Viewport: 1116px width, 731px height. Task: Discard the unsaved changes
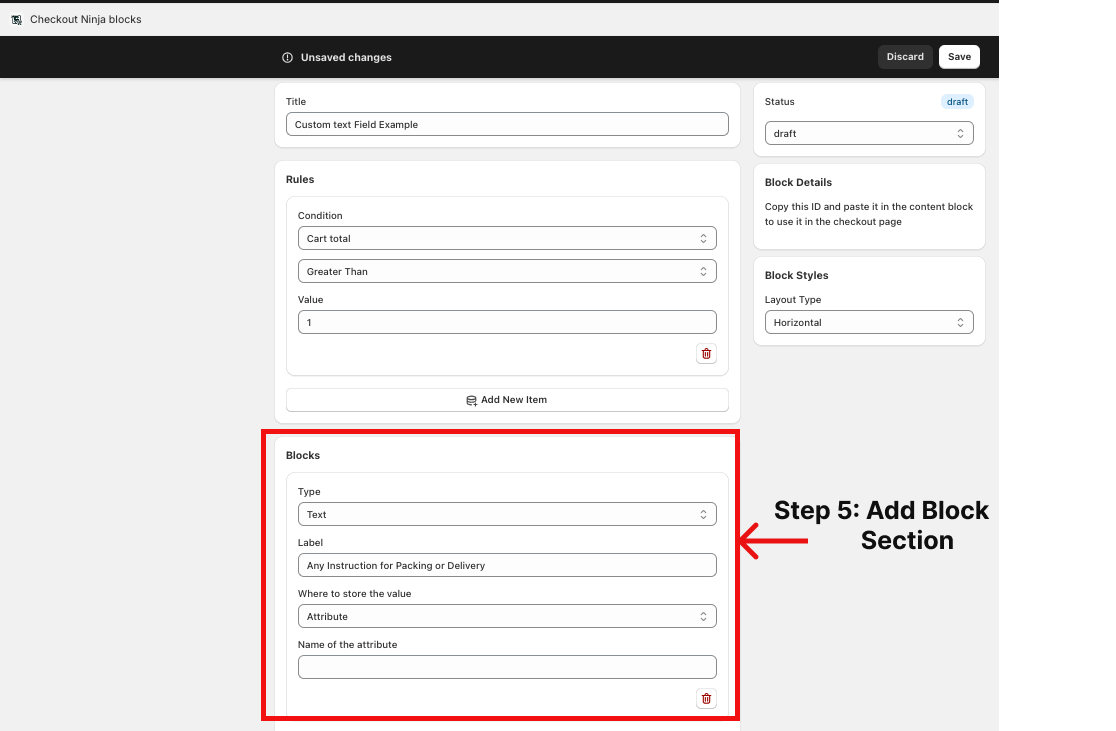tap(904, 57)
